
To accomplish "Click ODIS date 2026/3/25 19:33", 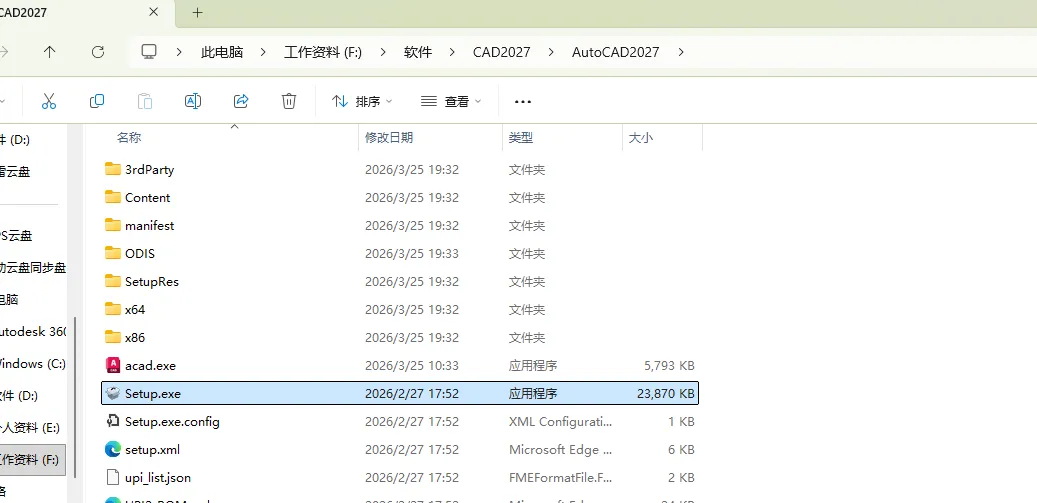I will tap(412, 253).
